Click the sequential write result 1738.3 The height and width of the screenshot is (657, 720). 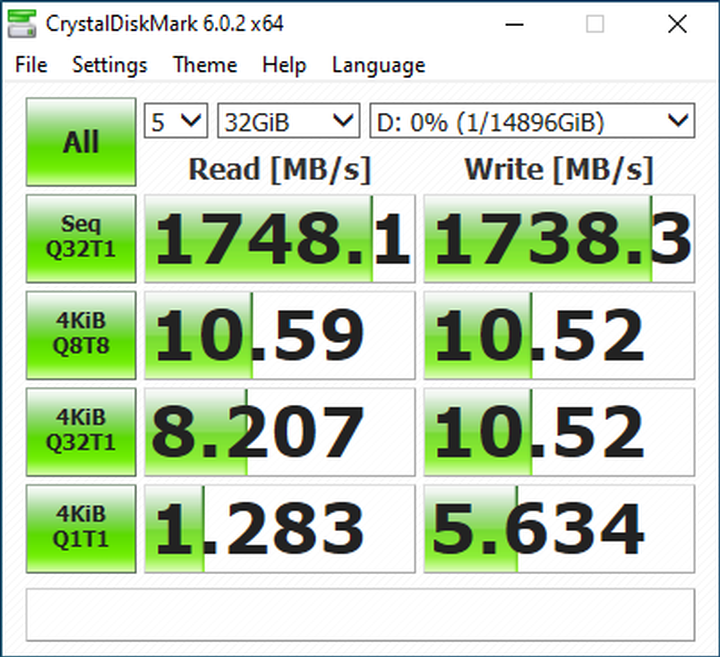[559, 240]
